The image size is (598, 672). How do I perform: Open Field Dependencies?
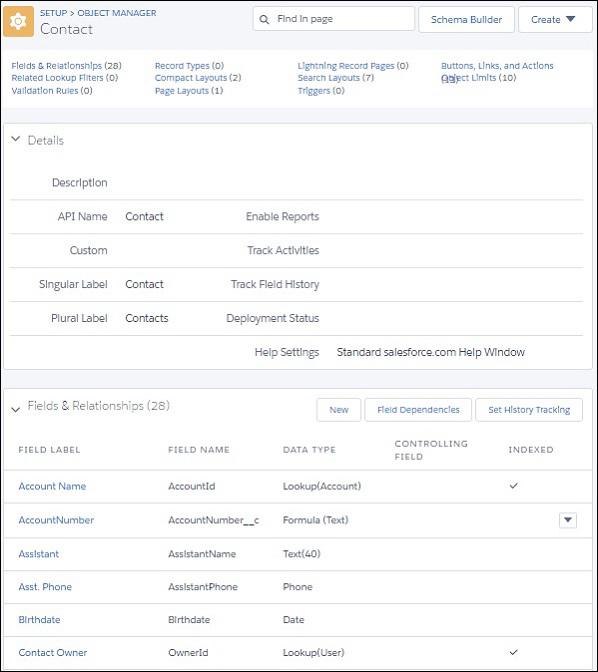(418, 410)
